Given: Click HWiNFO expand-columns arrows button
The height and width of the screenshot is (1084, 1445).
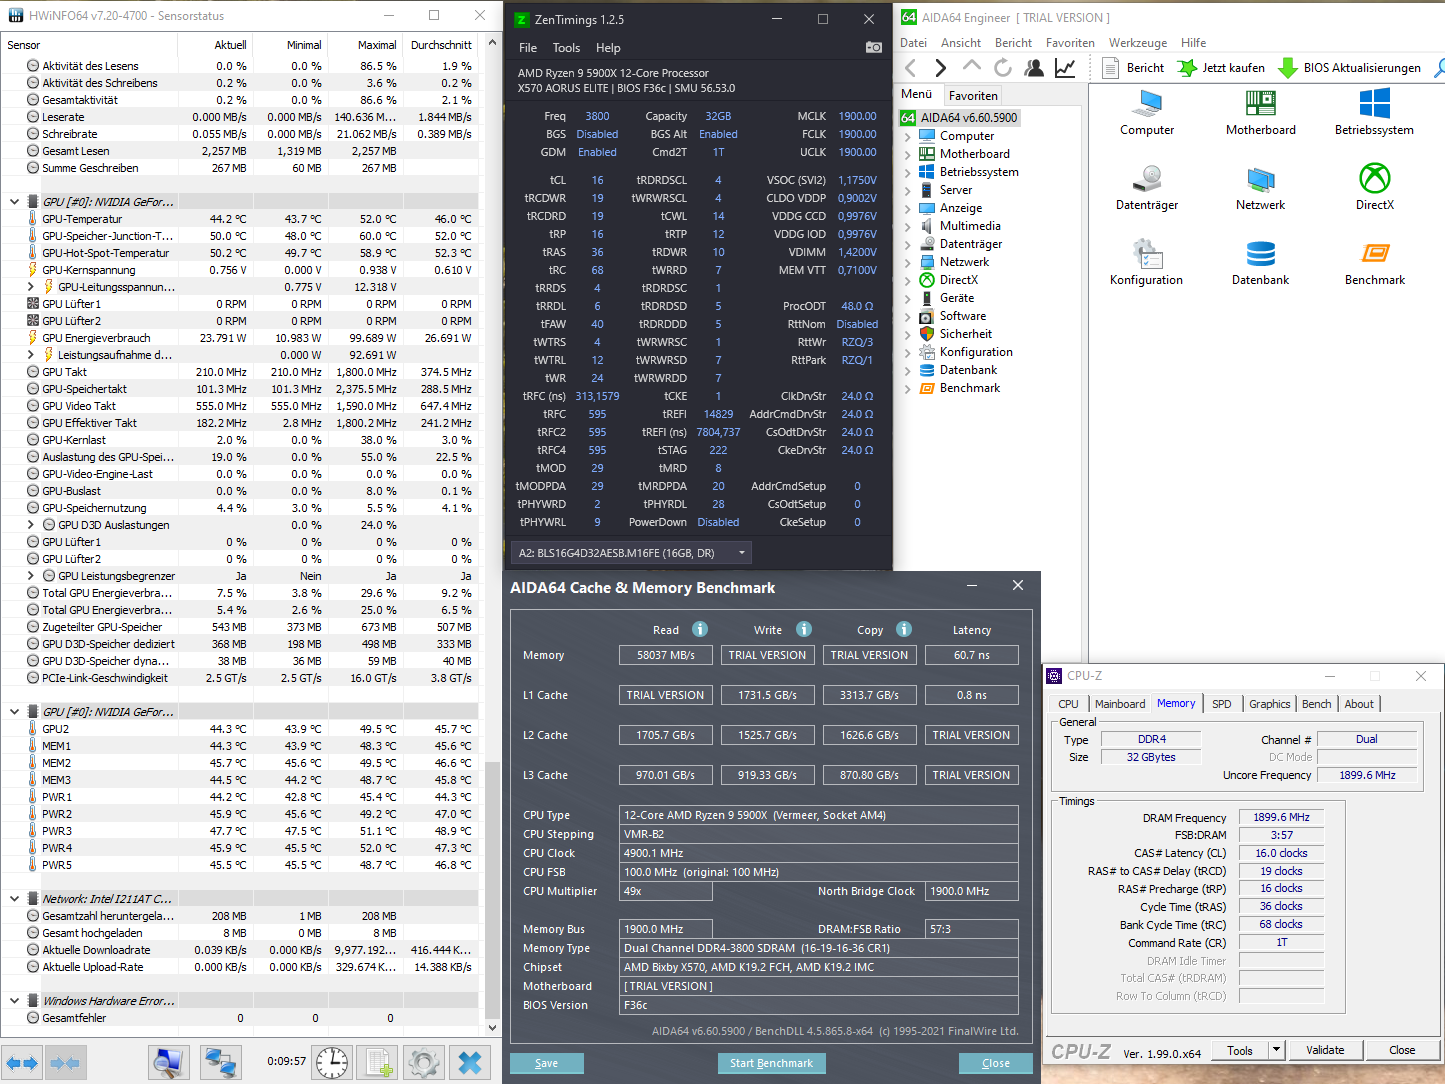Looking at the screenshot, I should tap(22, 1063).
